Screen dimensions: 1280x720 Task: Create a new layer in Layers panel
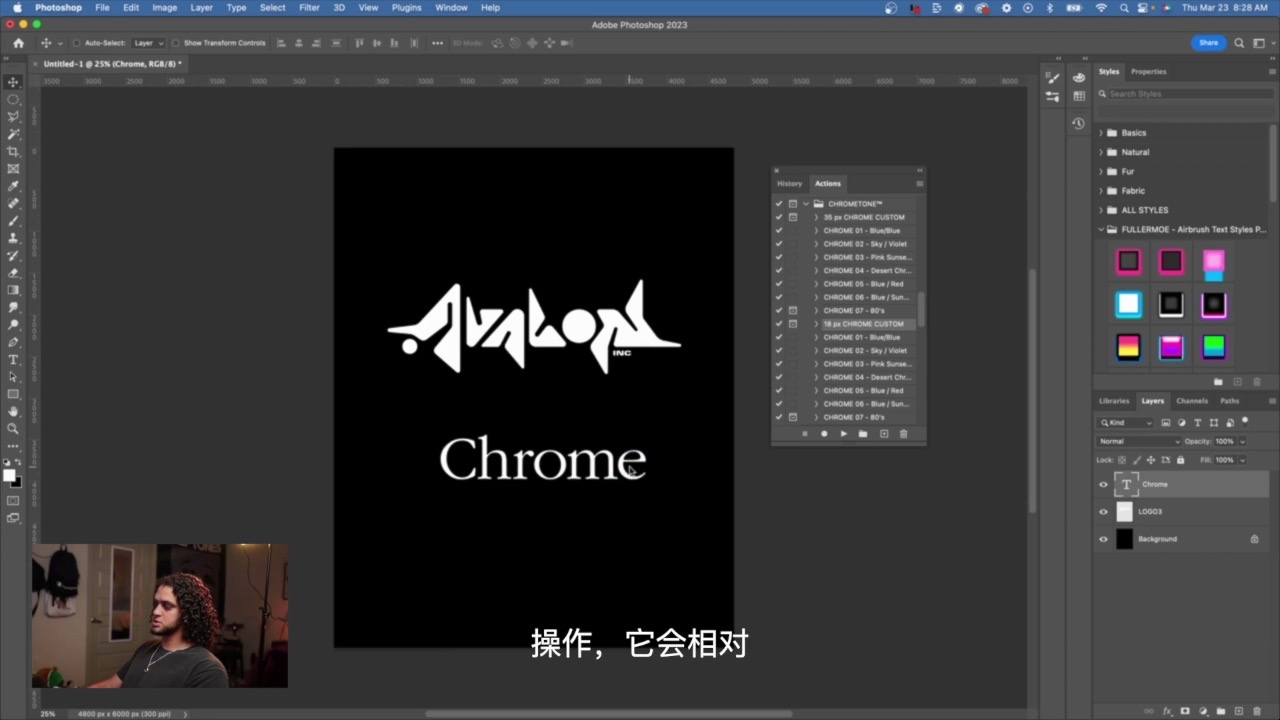click(1238, 711)
